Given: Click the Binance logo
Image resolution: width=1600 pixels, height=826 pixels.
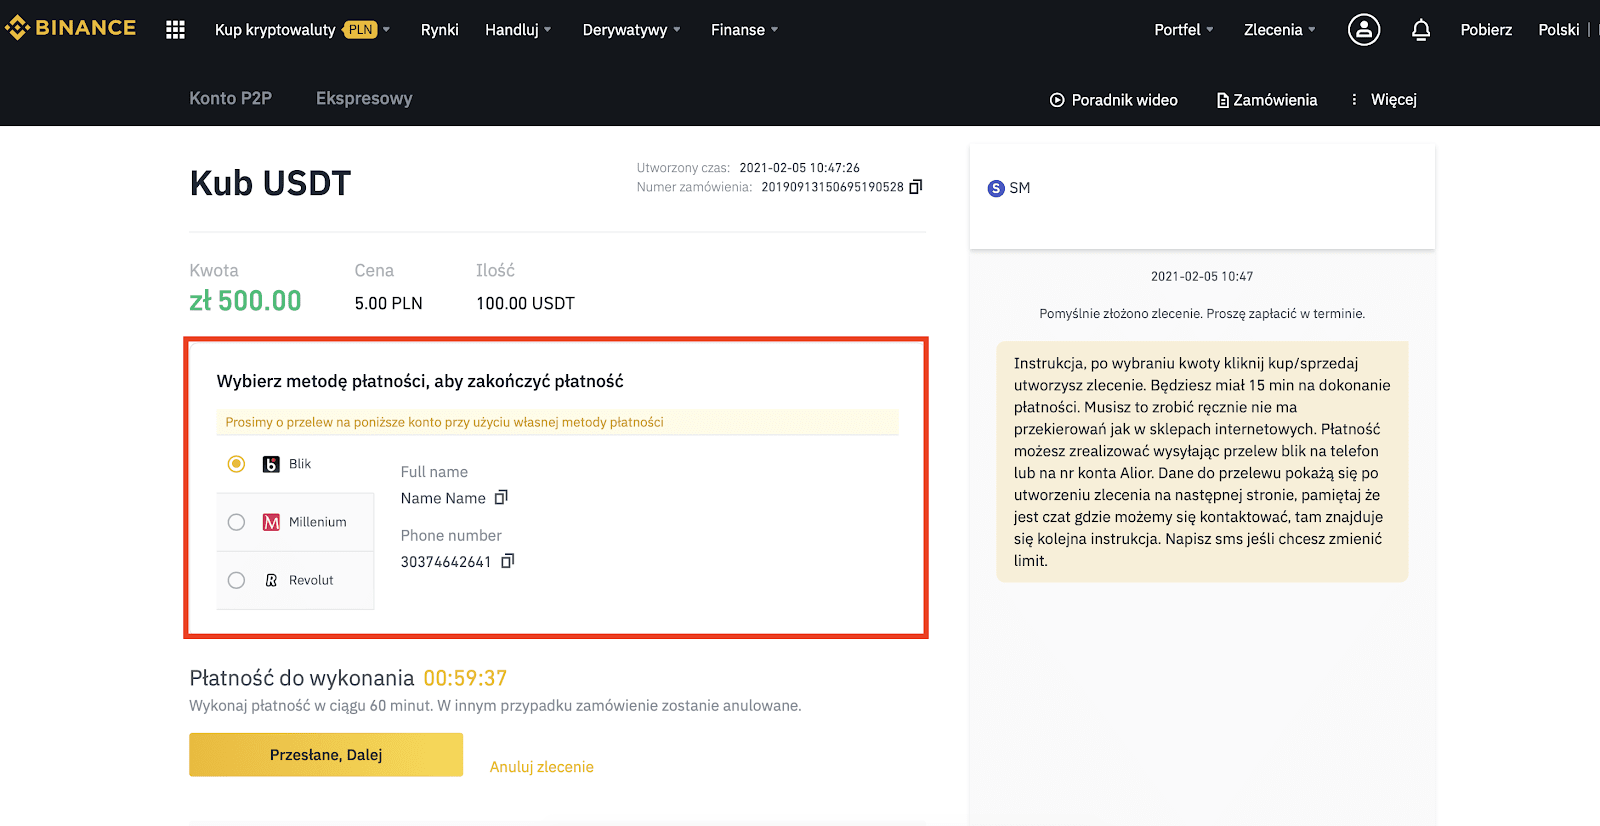Looking at the screenshot, I should pyautogui.click(x=70, y=28).
